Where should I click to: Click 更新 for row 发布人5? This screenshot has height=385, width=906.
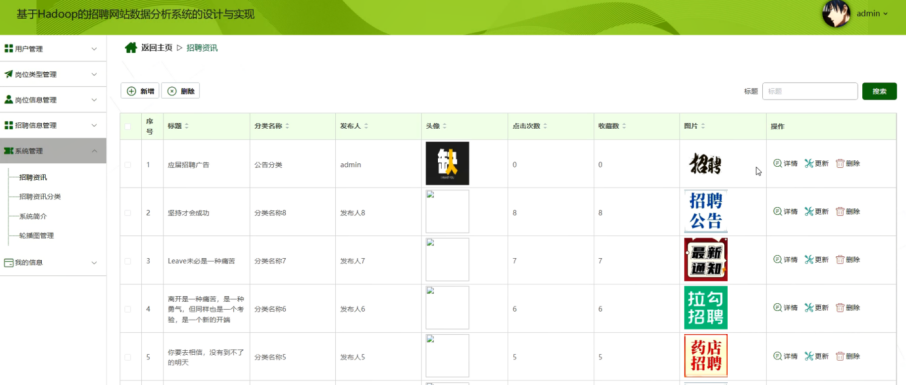(x=816, y=356)
